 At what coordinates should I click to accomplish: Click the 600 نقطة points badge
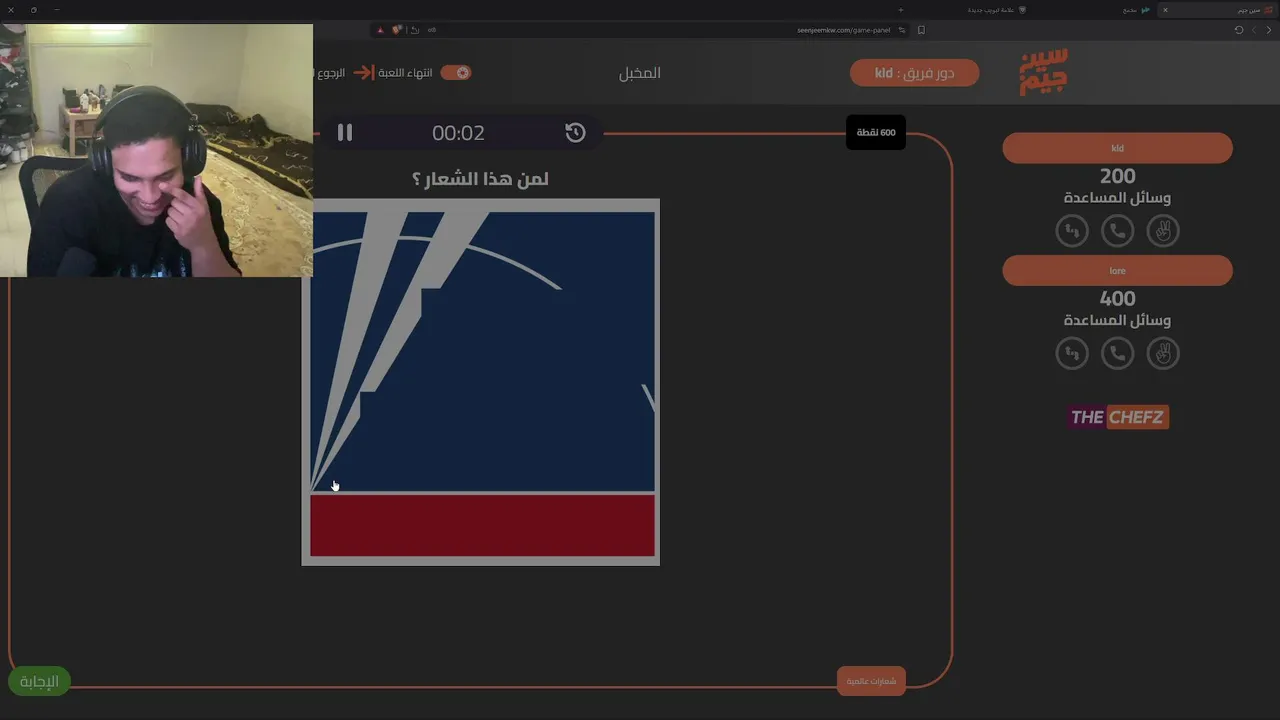(876, 133)
